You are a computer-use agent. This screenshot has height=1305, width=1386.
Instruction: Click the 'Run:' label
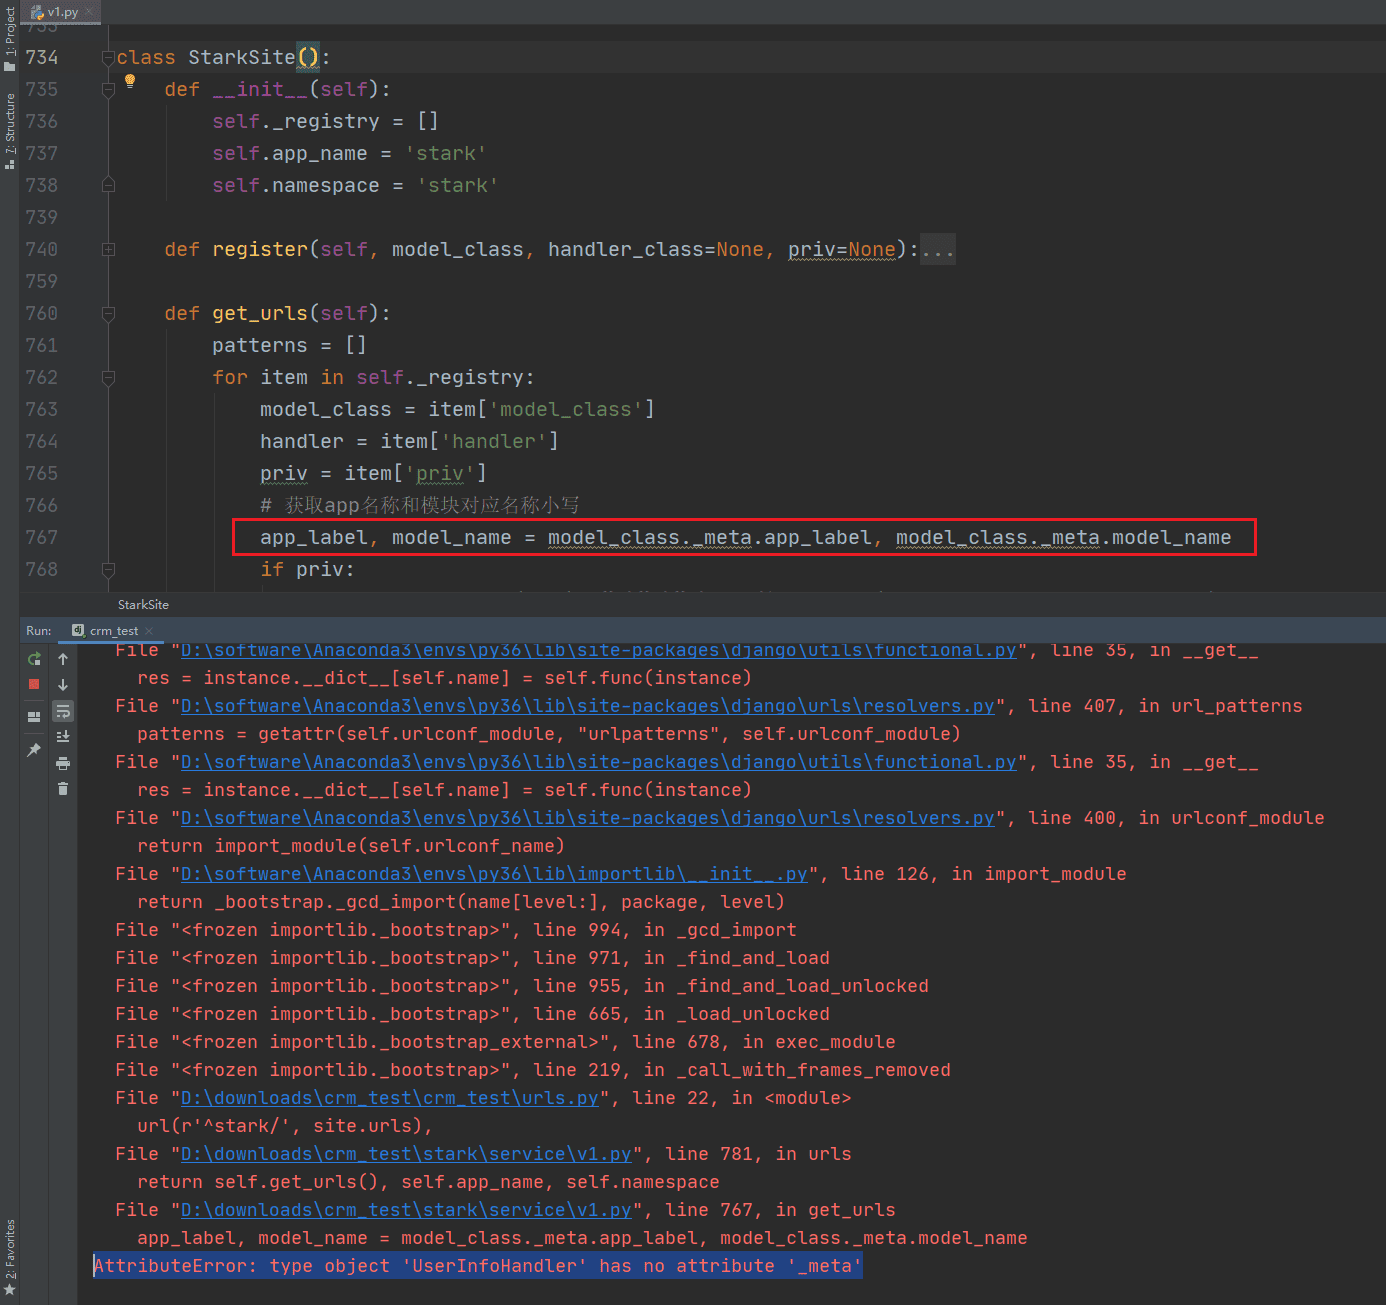click(x=39, y=631)
